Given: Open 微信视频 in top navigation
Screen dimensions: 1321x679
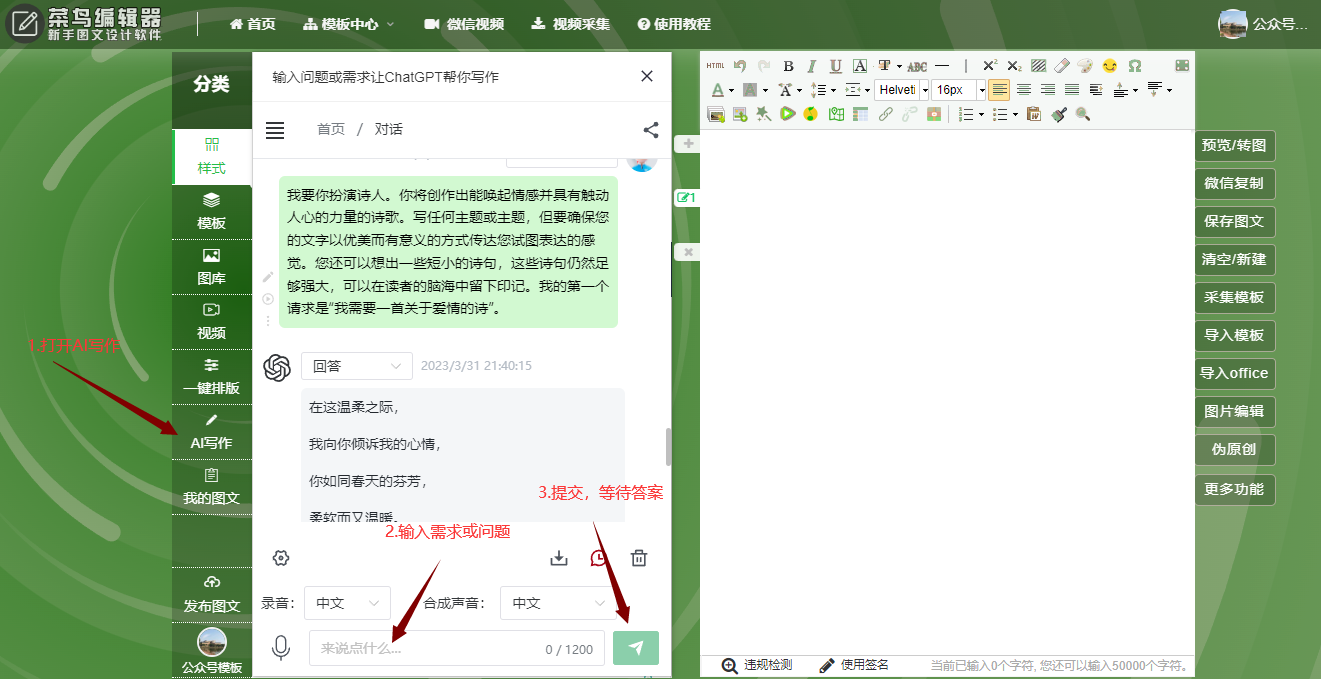Looking at the screenshot, I should tap(464, 24).
